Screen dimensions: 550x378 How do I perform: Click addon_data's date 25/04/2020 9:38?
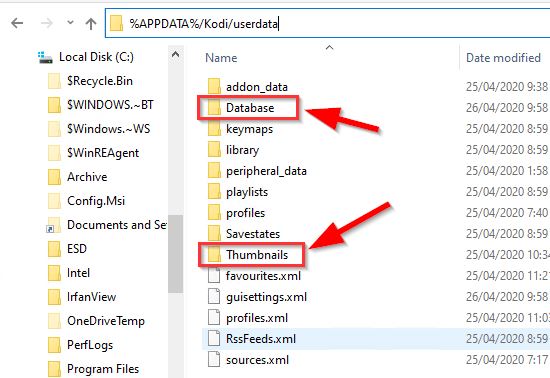tap(507, 87)
